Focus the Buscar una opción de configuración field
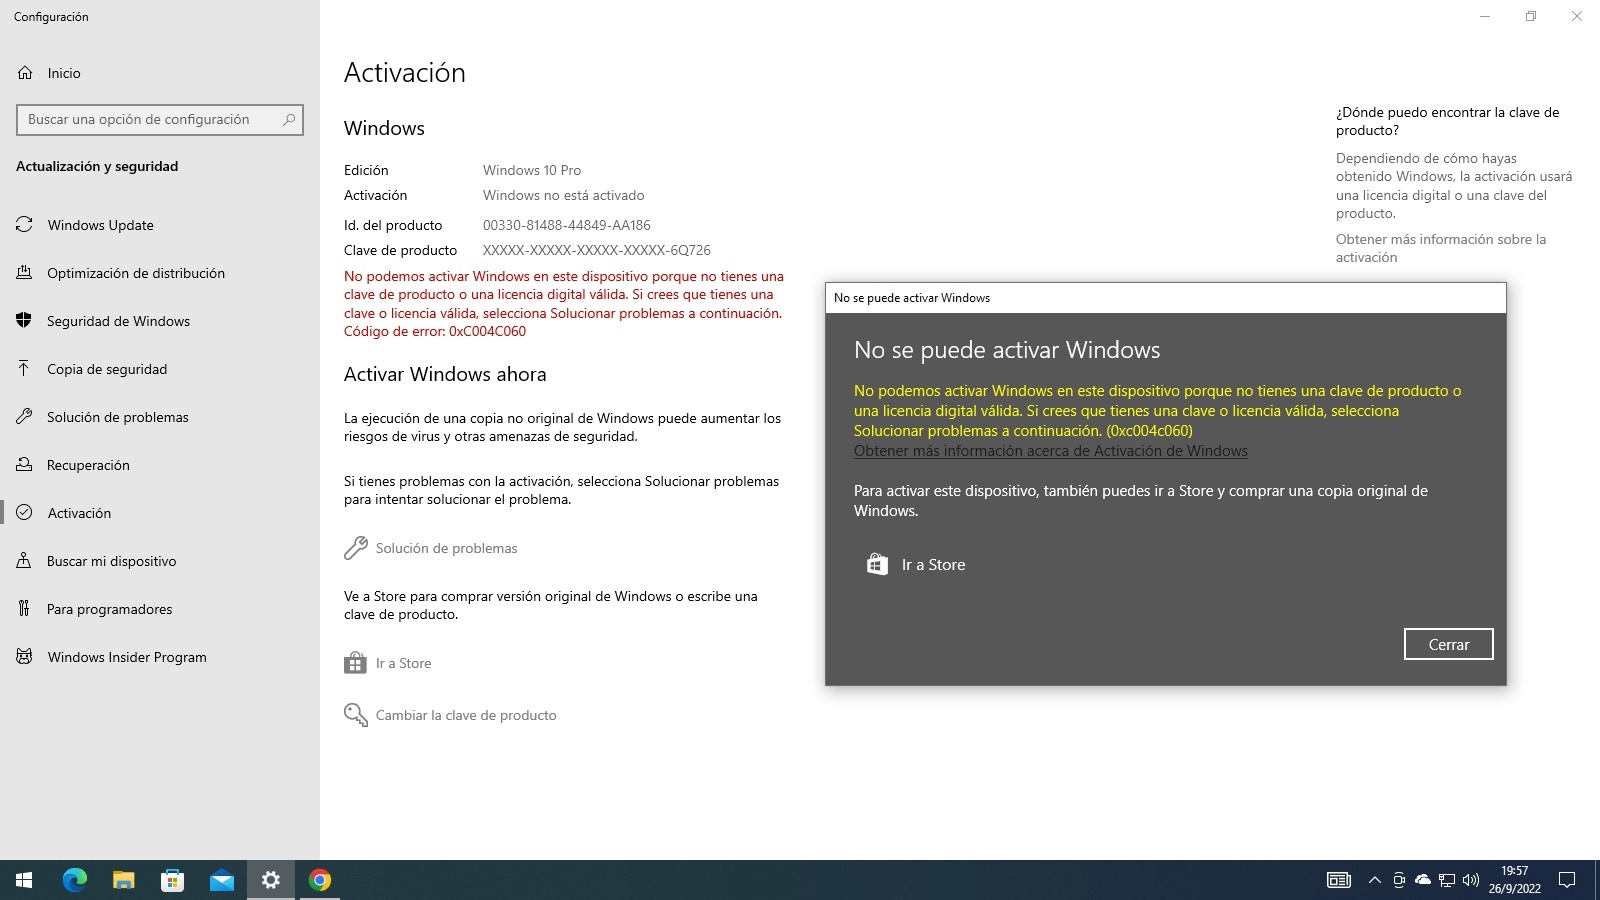 160,119
